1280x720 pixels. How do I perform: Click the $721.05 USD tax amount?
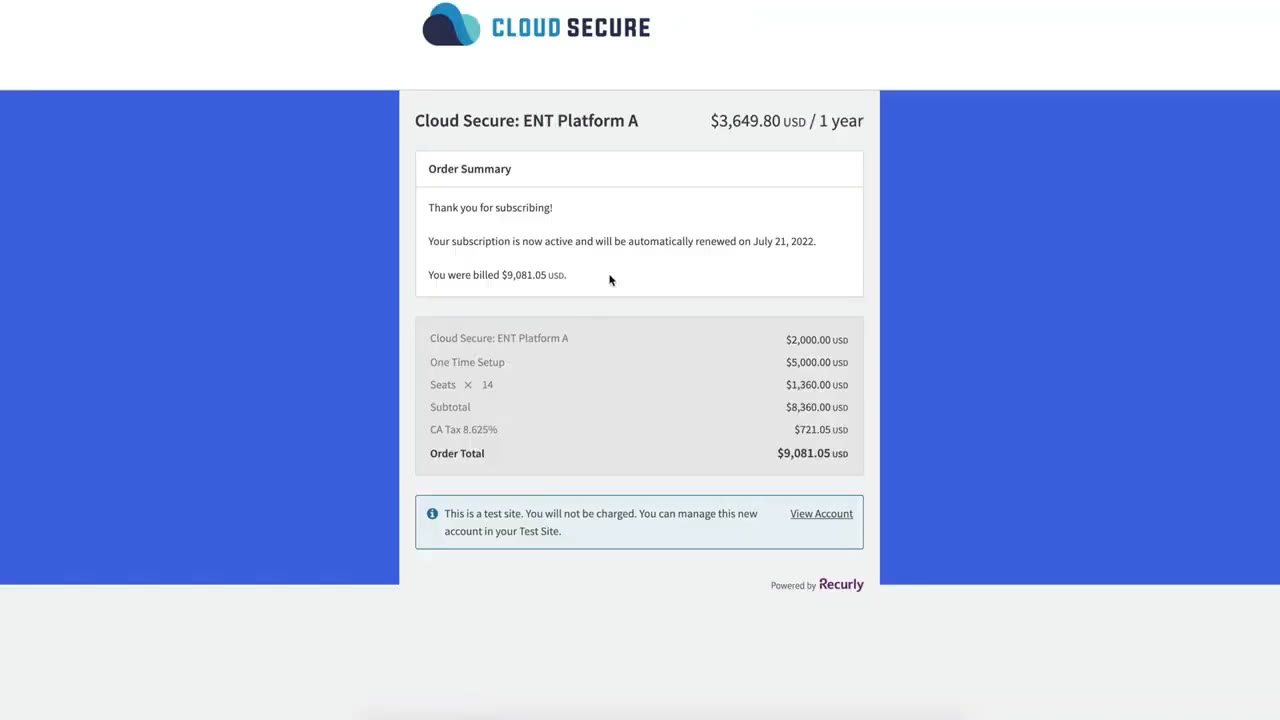tap(821, 430)
